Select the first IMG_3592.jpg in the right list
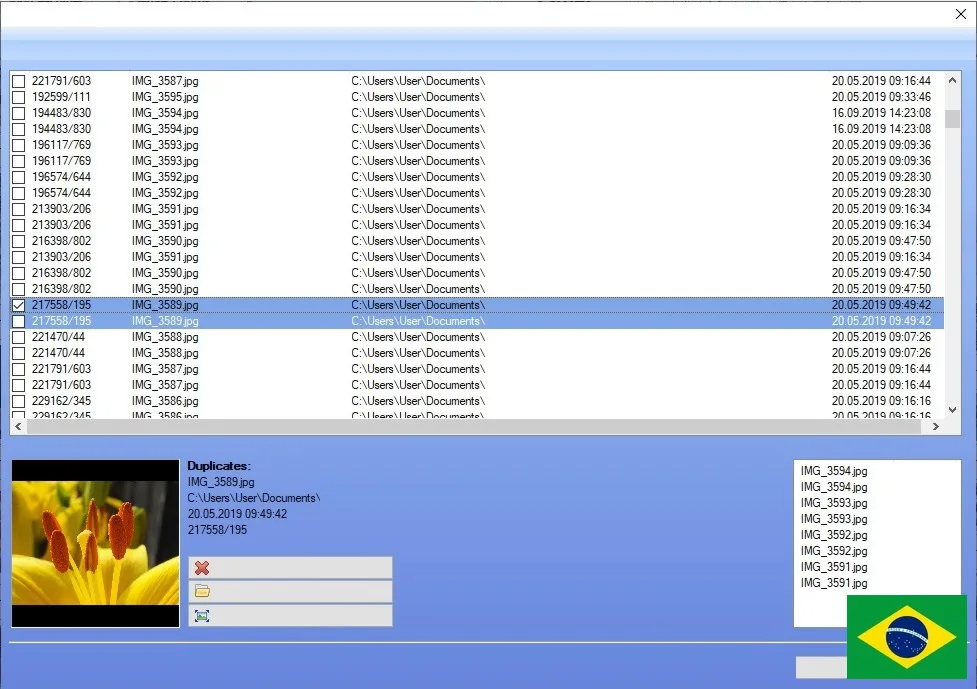 coord(834,535)
